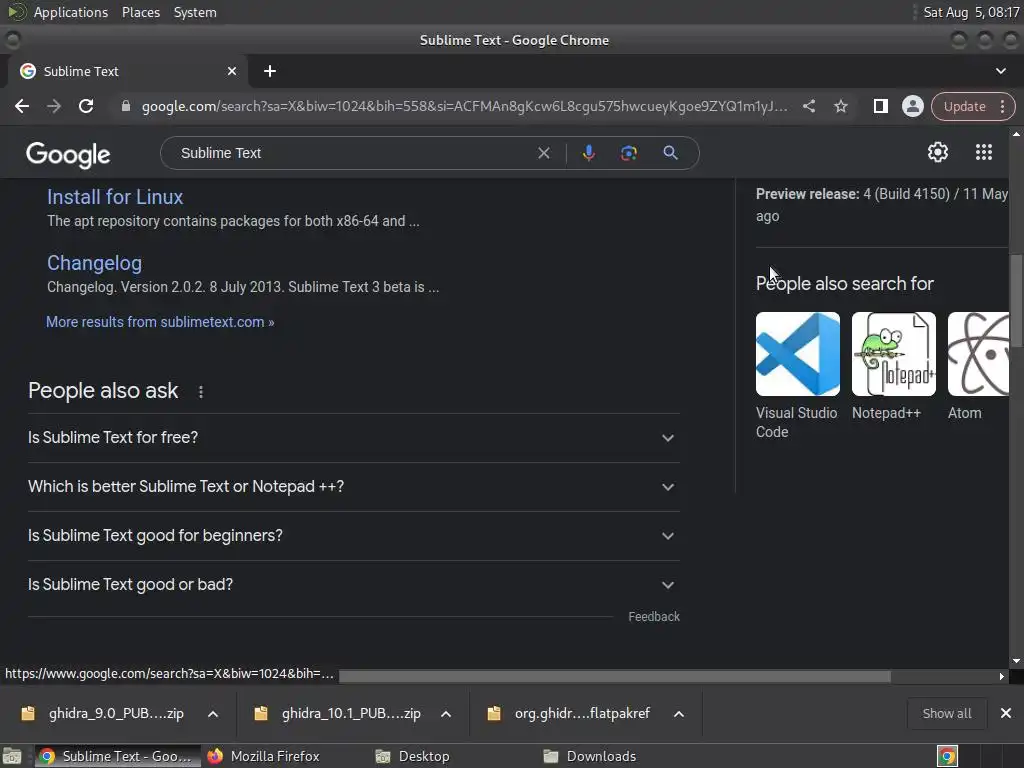Open People also ask options menu
Image resolution: width=1024 pixels, height=768 pixels.
(x=201, y=392)
